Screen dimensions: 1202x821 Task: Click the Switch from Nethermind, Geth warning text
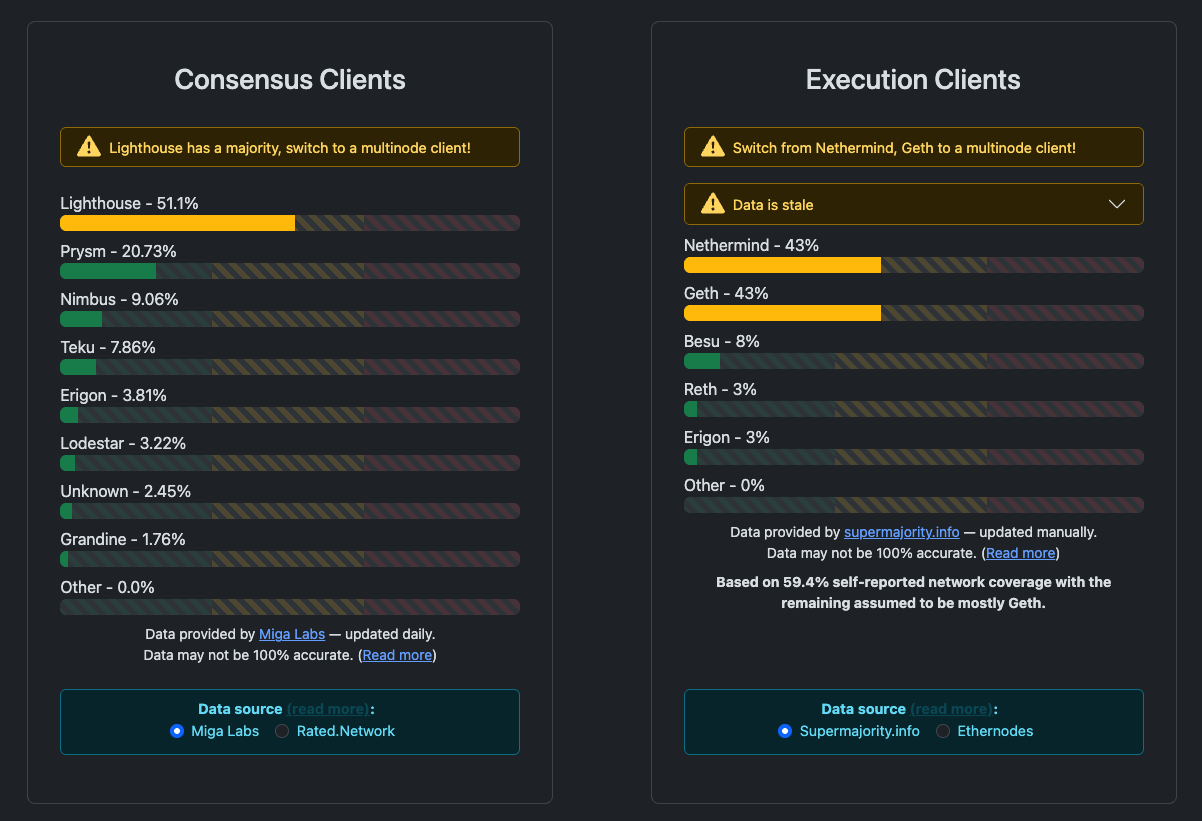pyautogui.click(x=904, y=148)
